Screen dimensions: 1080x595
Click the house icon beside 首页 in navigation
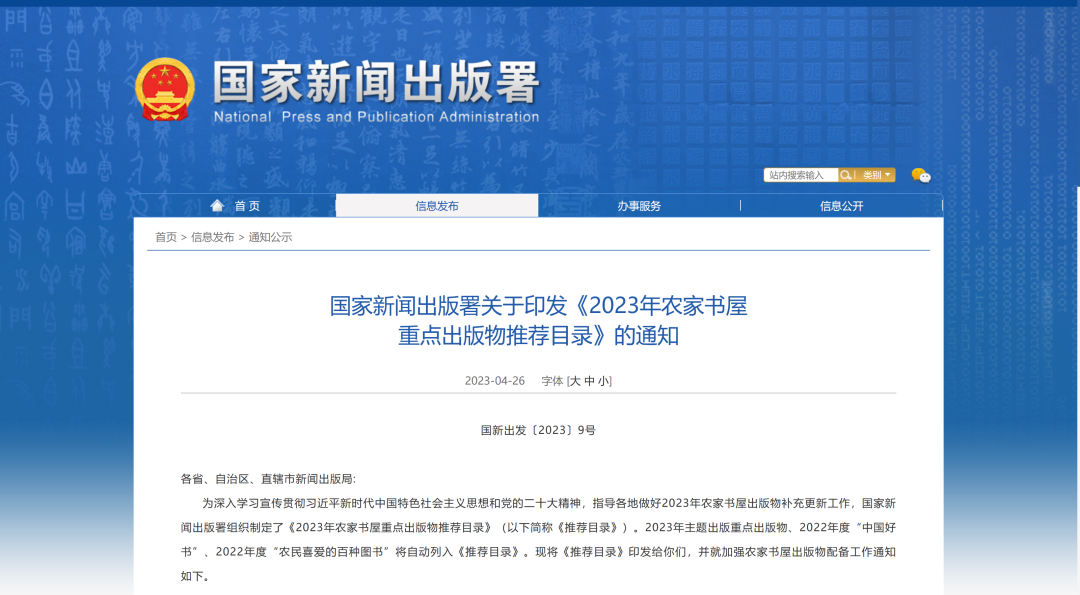click(217, 206)
